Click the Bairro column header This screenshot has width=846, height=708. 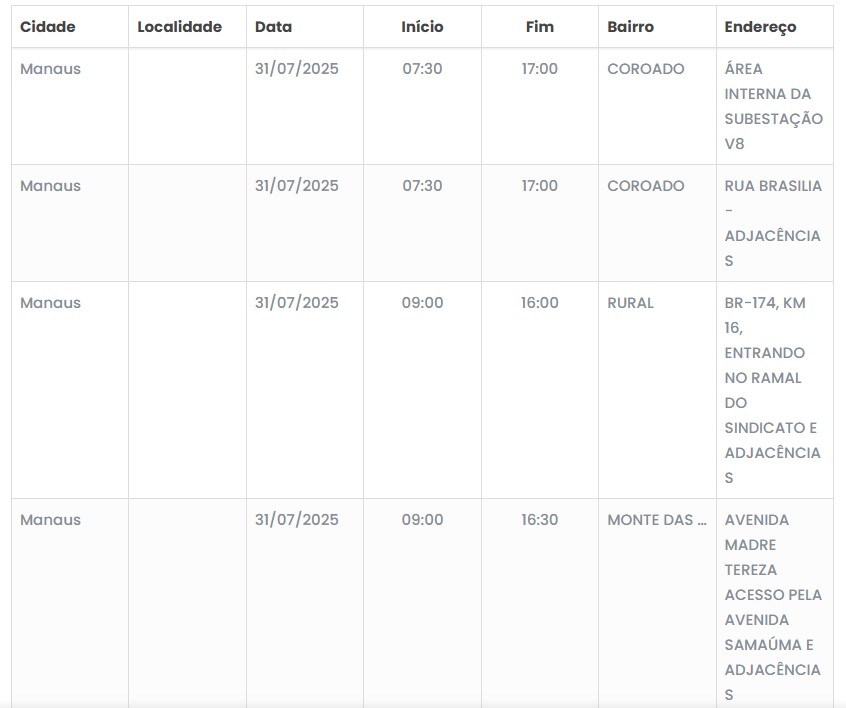[x=630, y=27]
